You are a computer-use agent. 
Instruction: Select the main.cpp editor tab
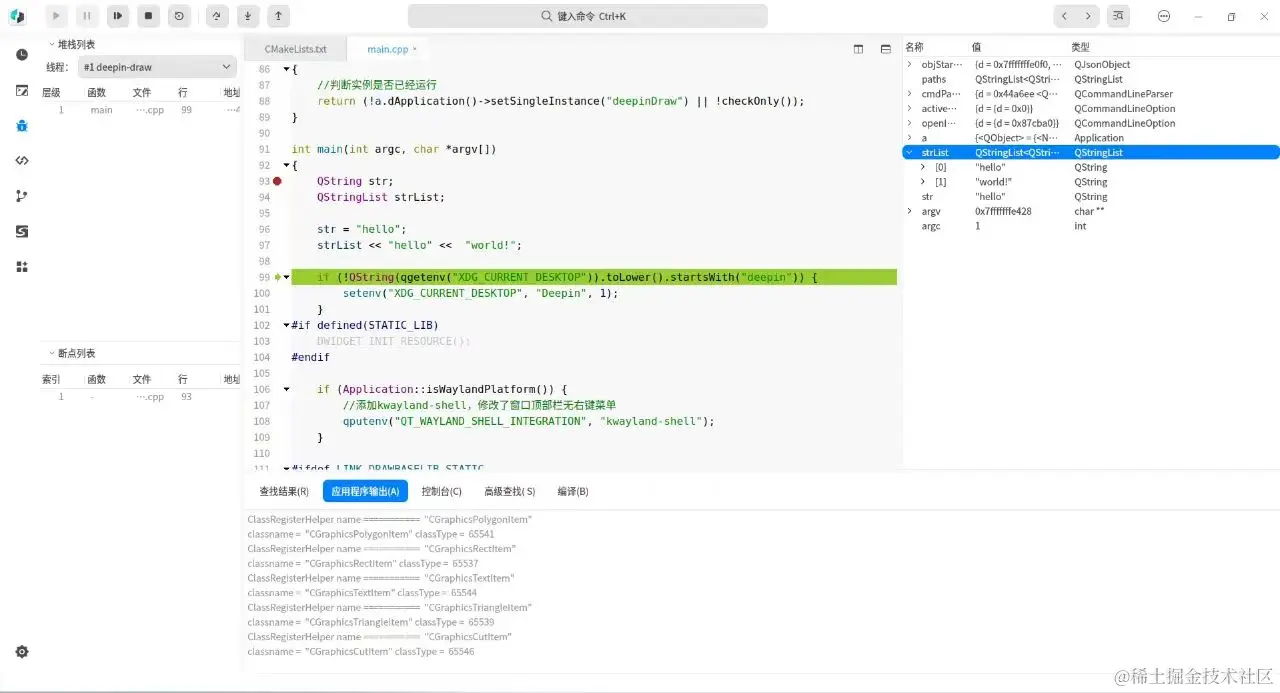[x=388, y=49]
